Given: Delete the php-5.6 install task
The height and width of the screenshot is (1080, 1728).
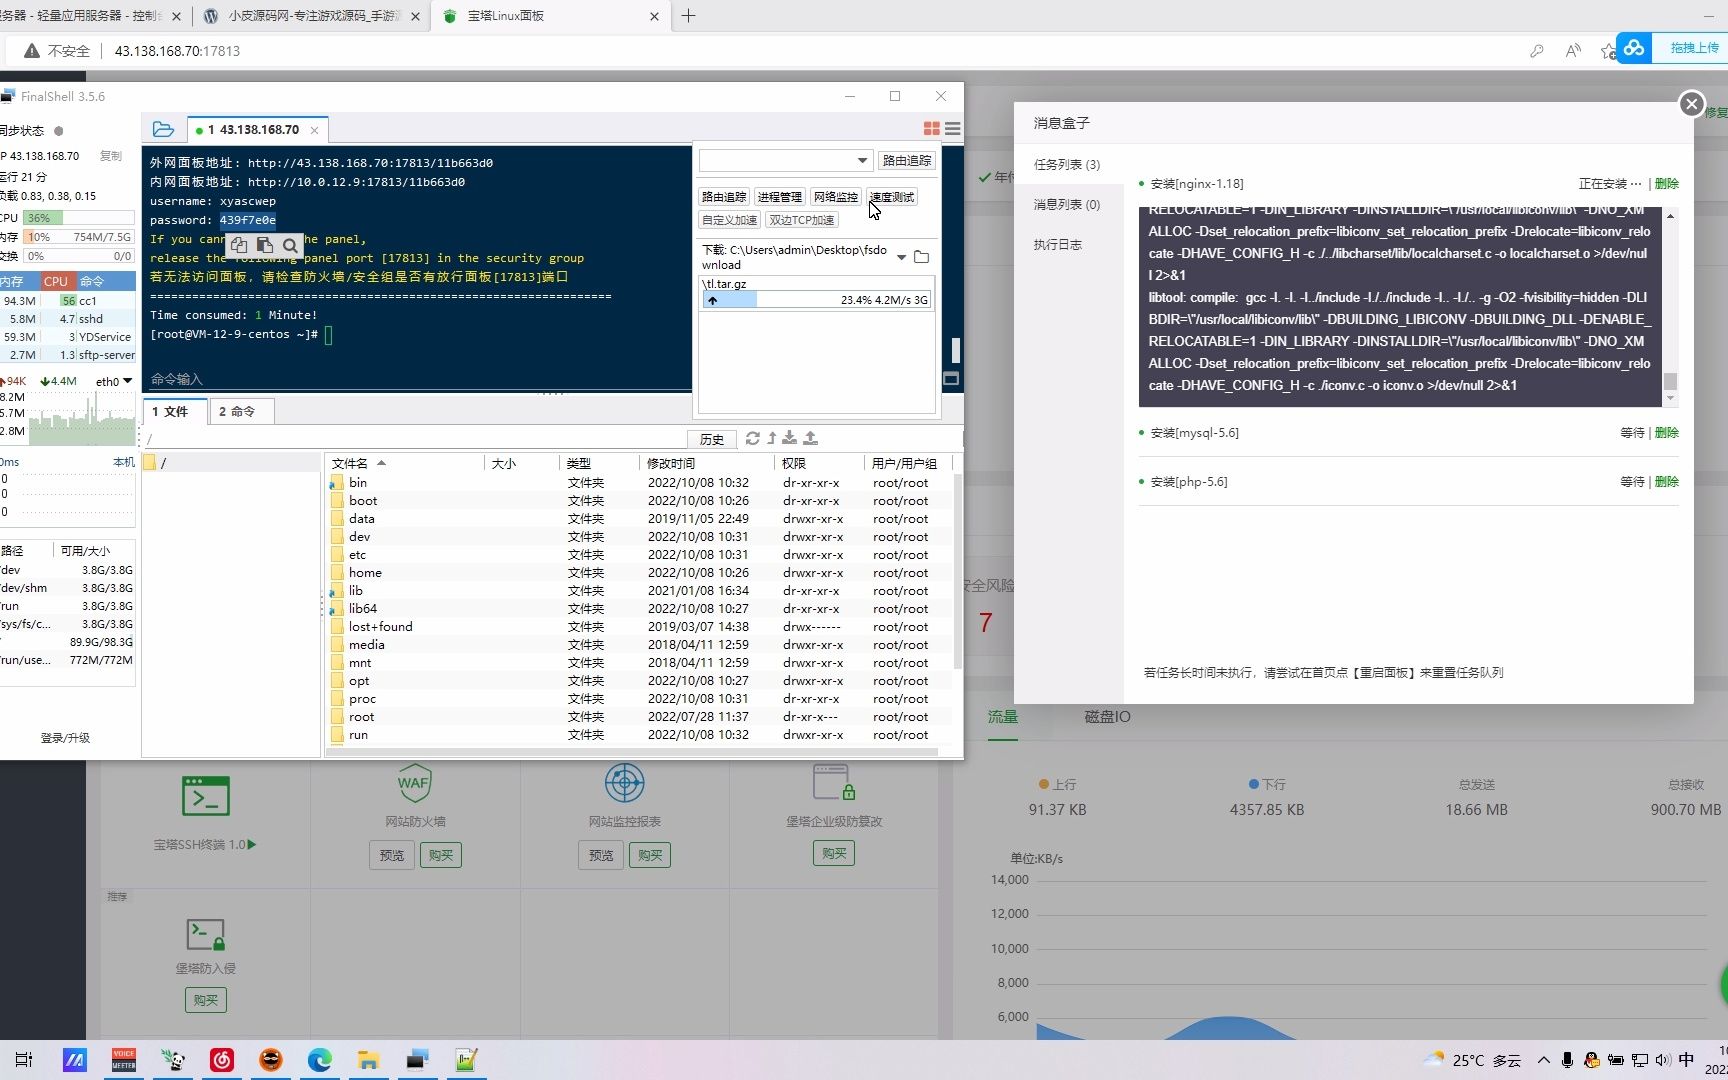Looking at the screenshot, I should 1666,482.
